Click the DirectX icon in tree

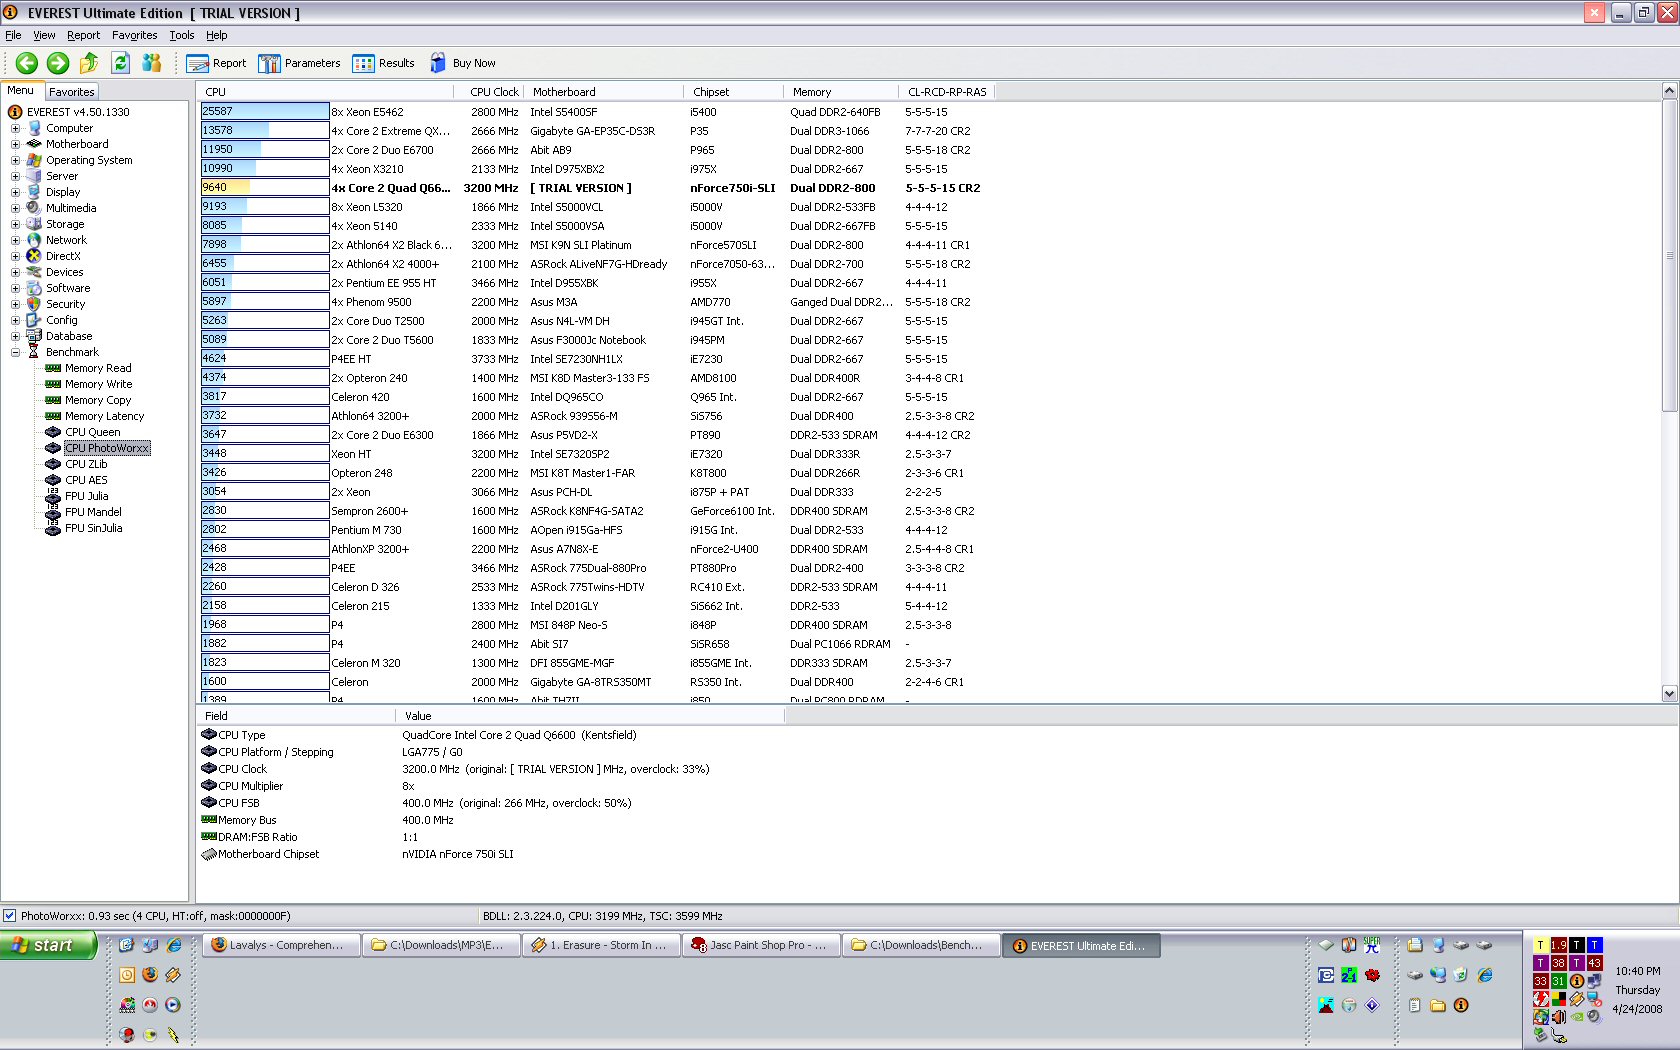point(34,256)
